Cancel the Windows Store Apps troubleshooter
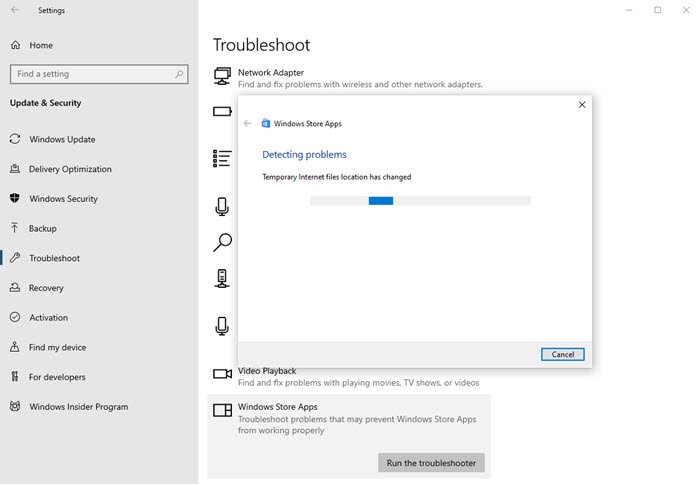Image resolution: width=700 pixels, height=485 pixels. click(562, 354)
